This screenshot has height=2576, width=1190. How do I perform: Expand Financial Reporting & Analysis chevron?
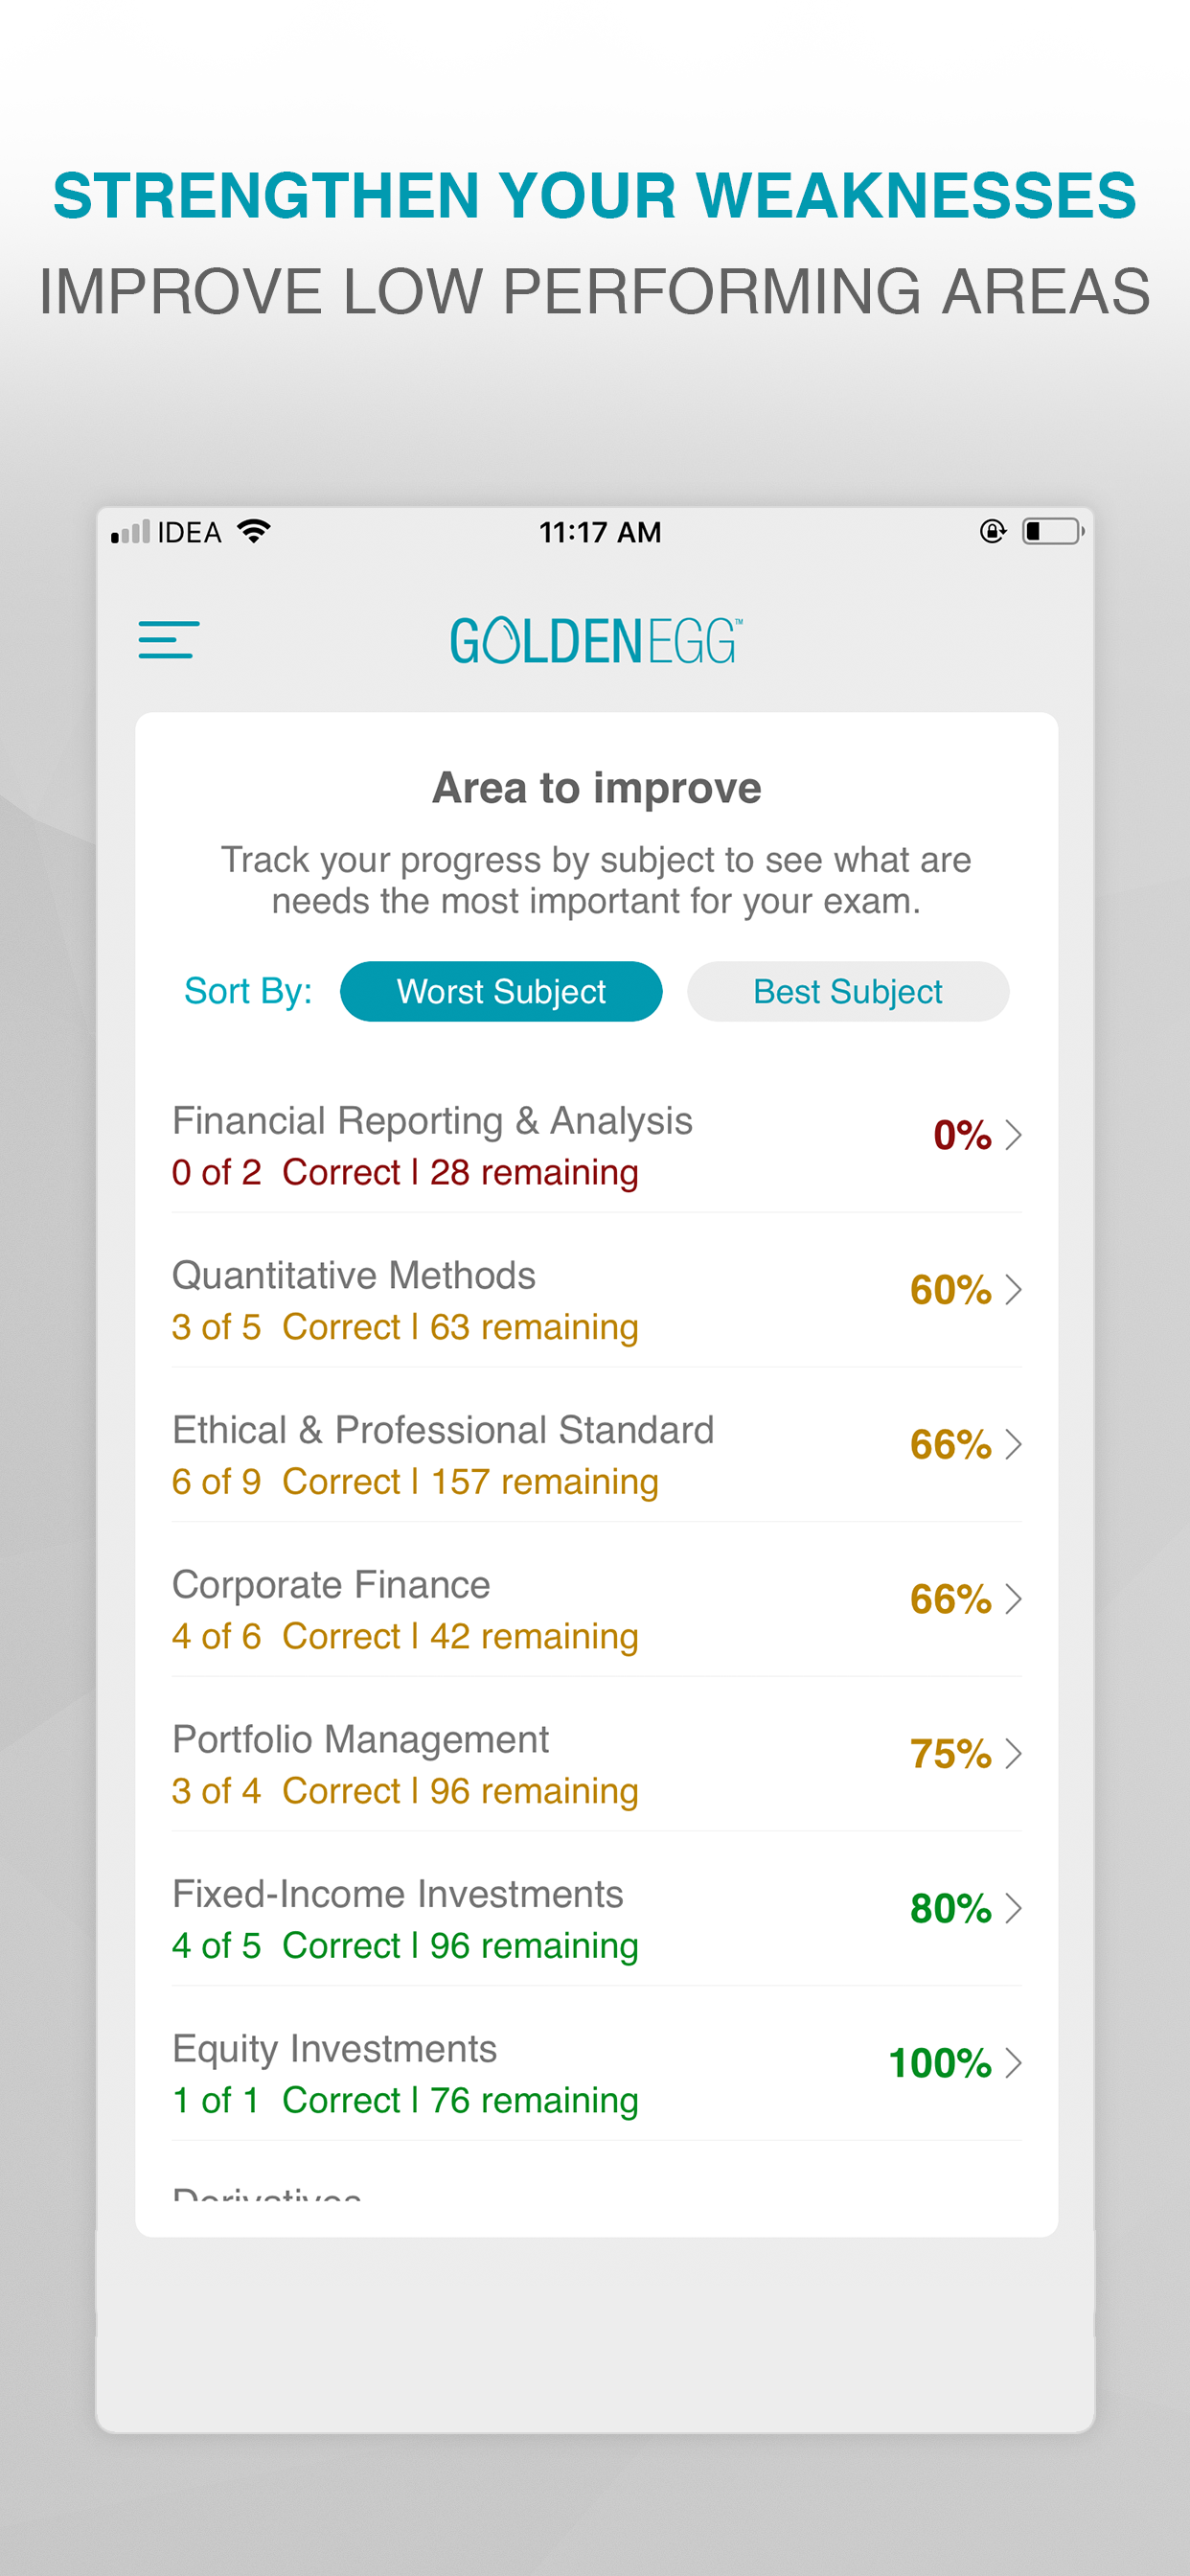1013,1135
